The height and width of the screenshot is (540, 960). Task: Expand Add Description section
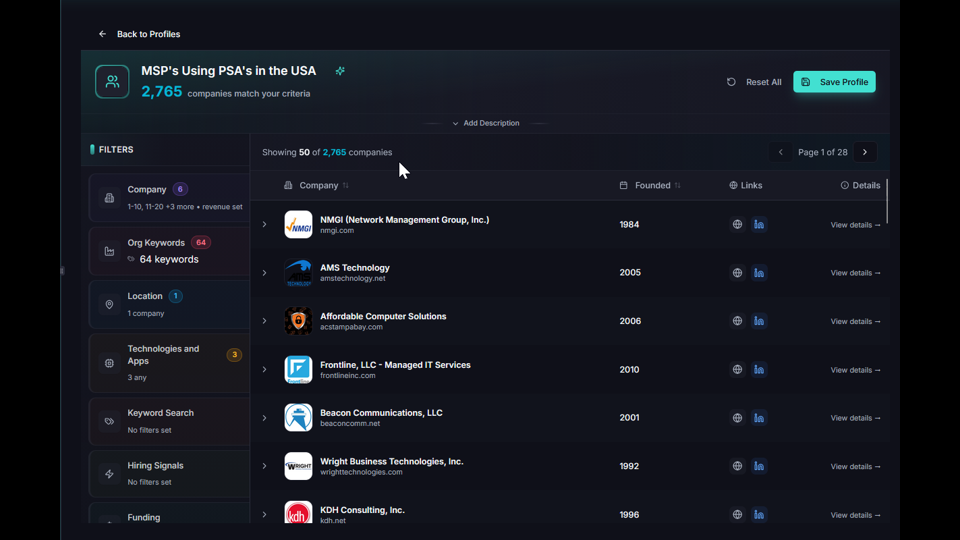coord(486,123)
